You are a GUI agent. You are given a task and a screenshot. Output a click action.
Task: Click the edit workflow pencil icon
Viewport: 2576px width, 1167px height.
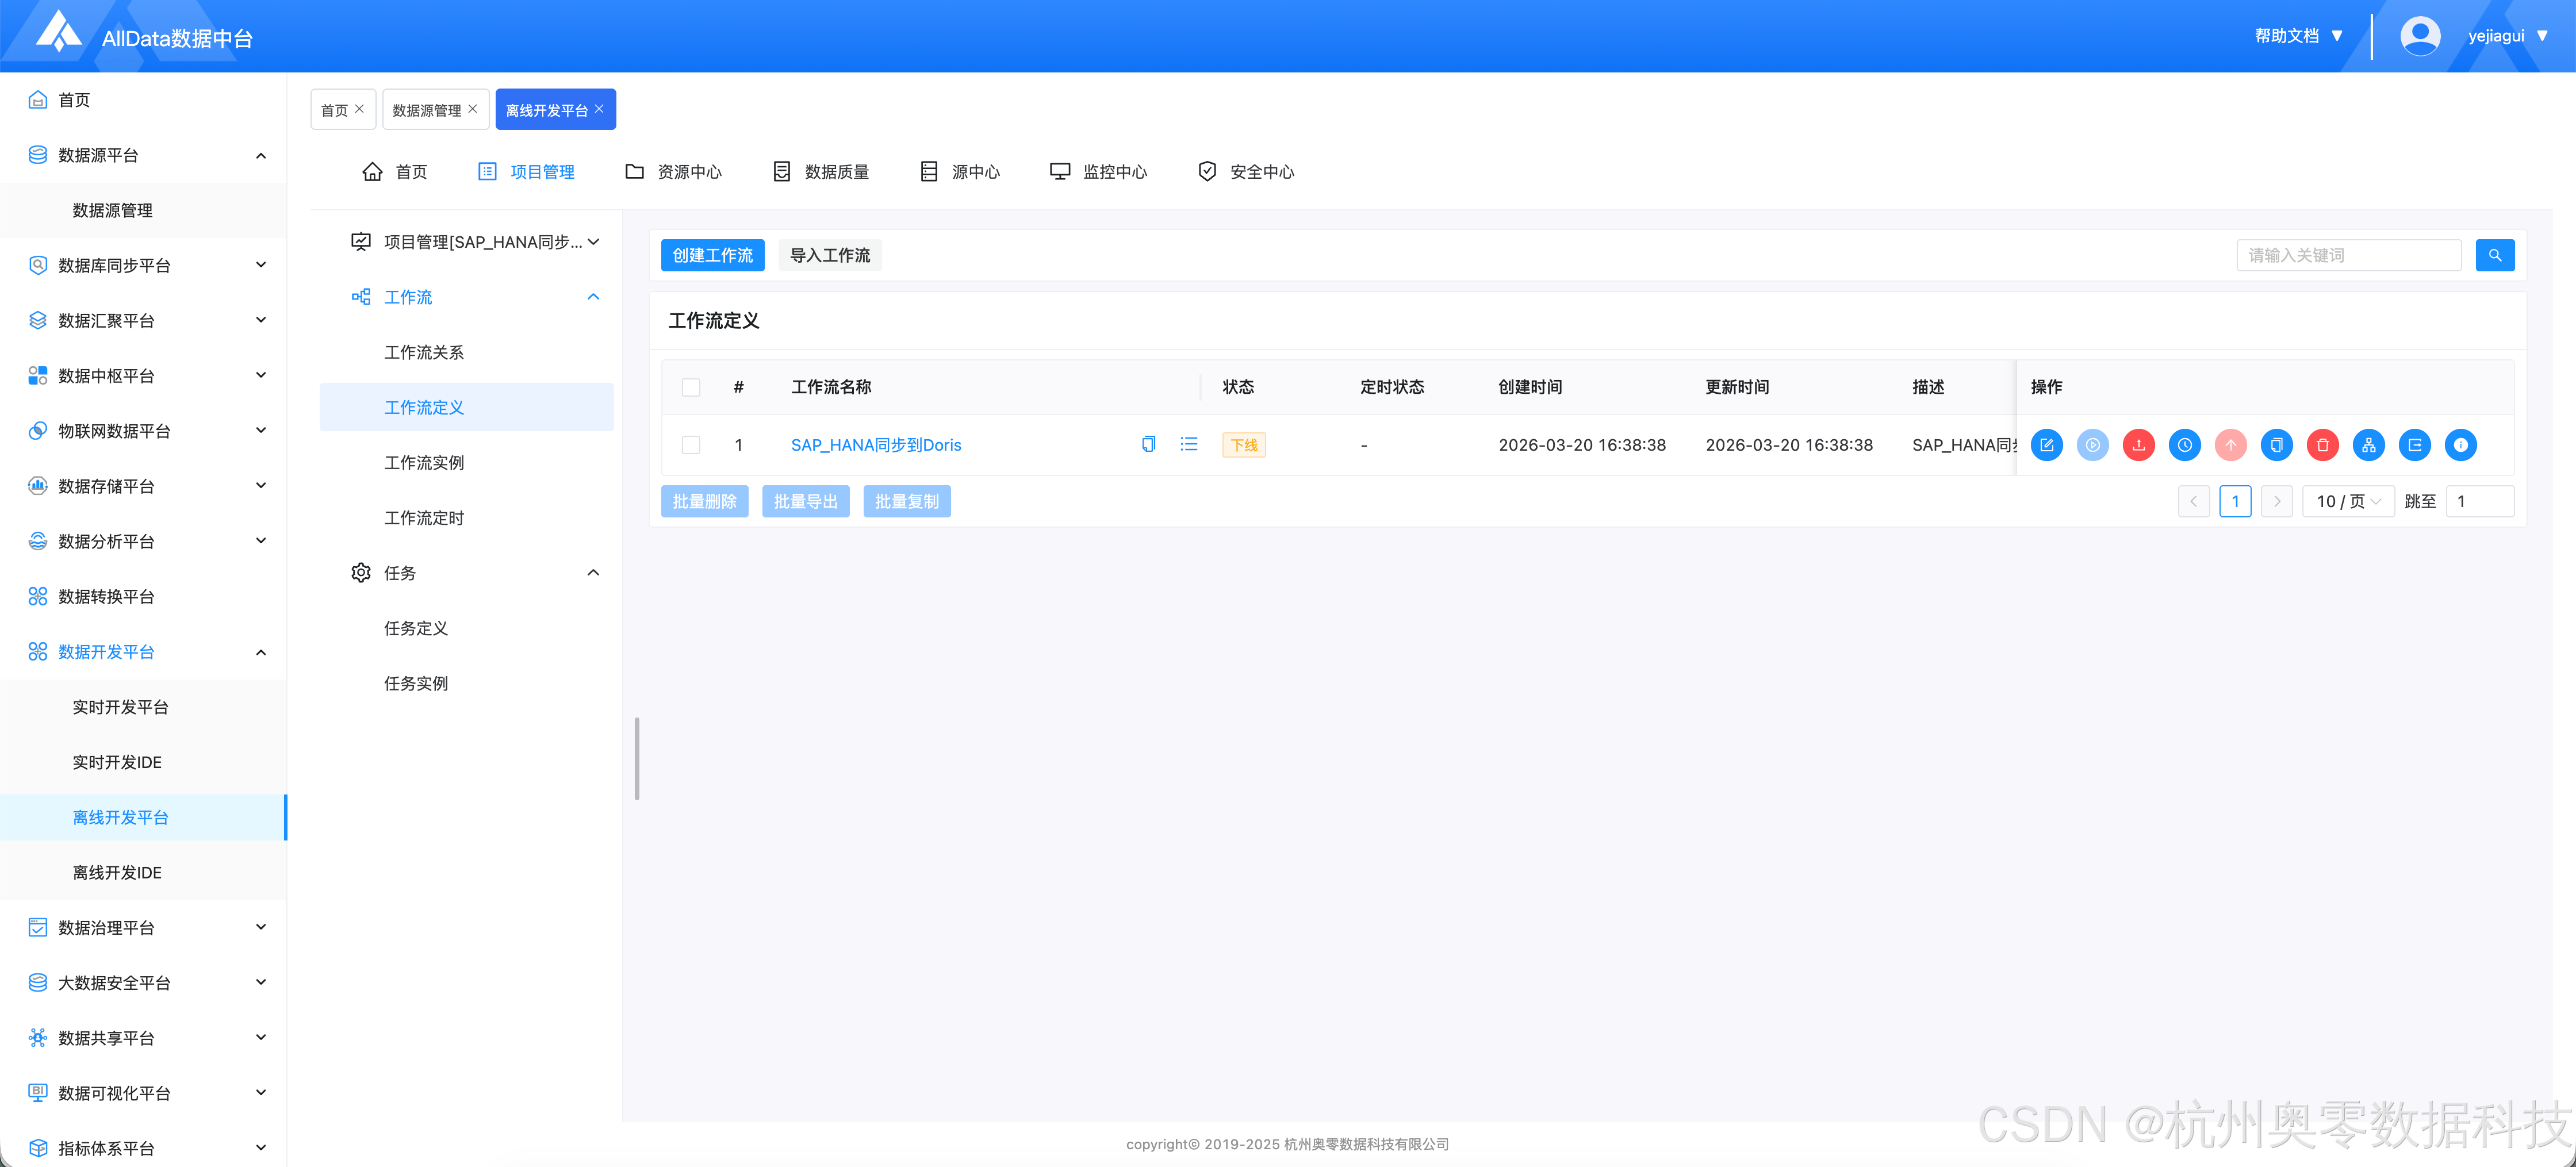[2046, 445]
